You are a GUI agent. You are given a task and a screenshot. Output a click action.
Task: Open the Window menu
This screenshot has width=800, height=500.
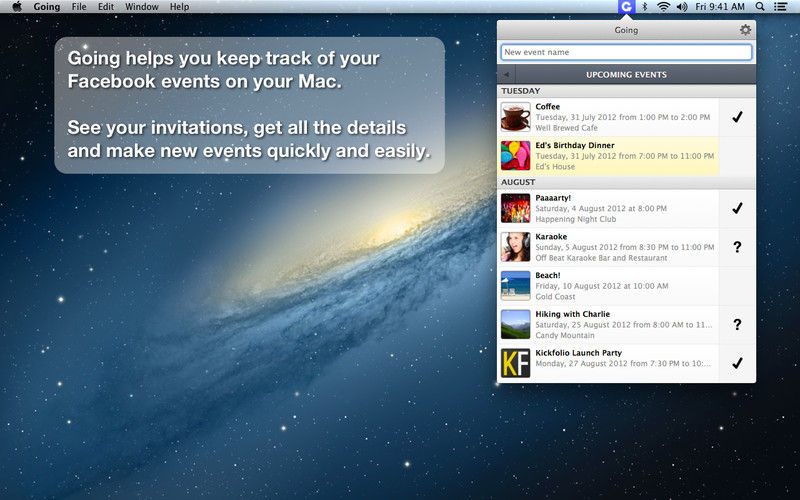pos(141,7)
